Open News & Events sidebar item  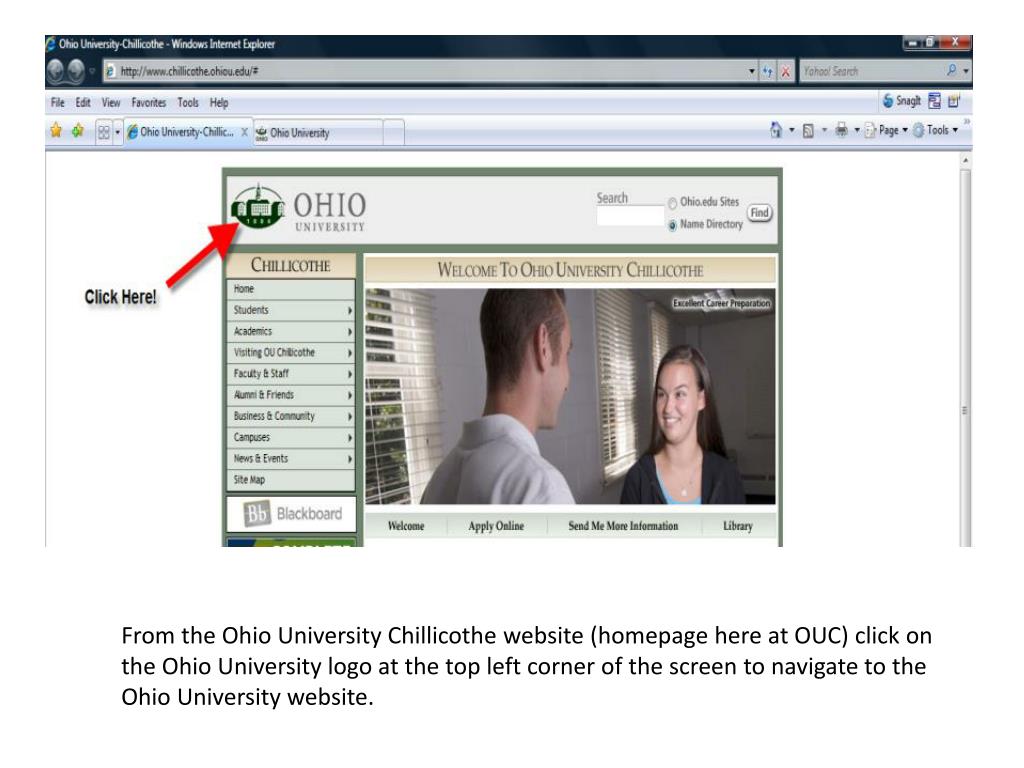[291, 459]
